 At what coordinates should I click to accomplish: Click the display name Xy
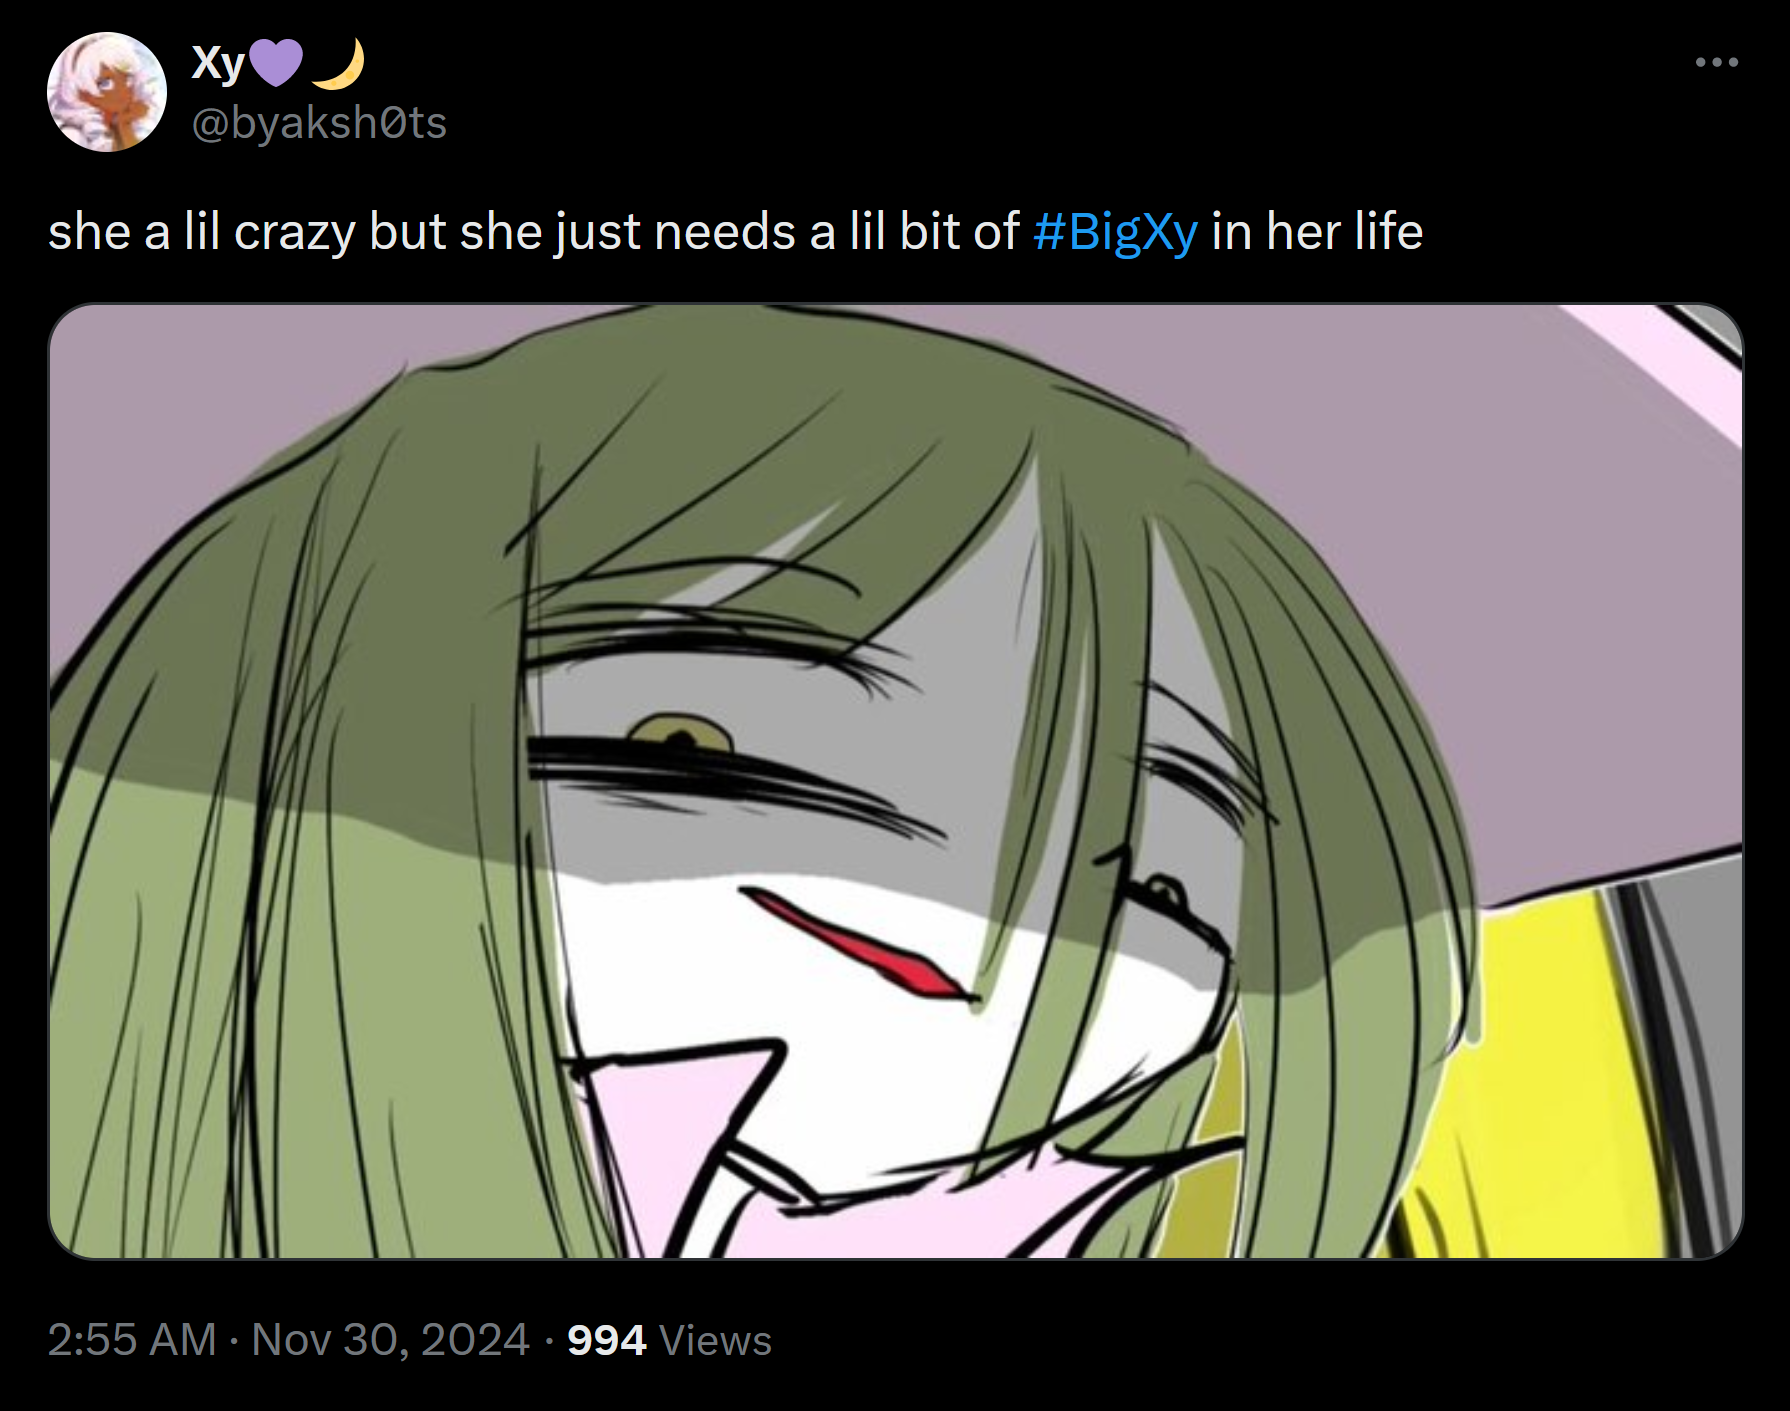tap(218, 64)
